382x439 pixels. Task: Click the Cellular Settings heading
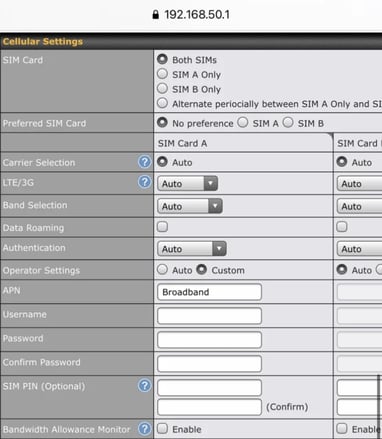pos(43,42)
